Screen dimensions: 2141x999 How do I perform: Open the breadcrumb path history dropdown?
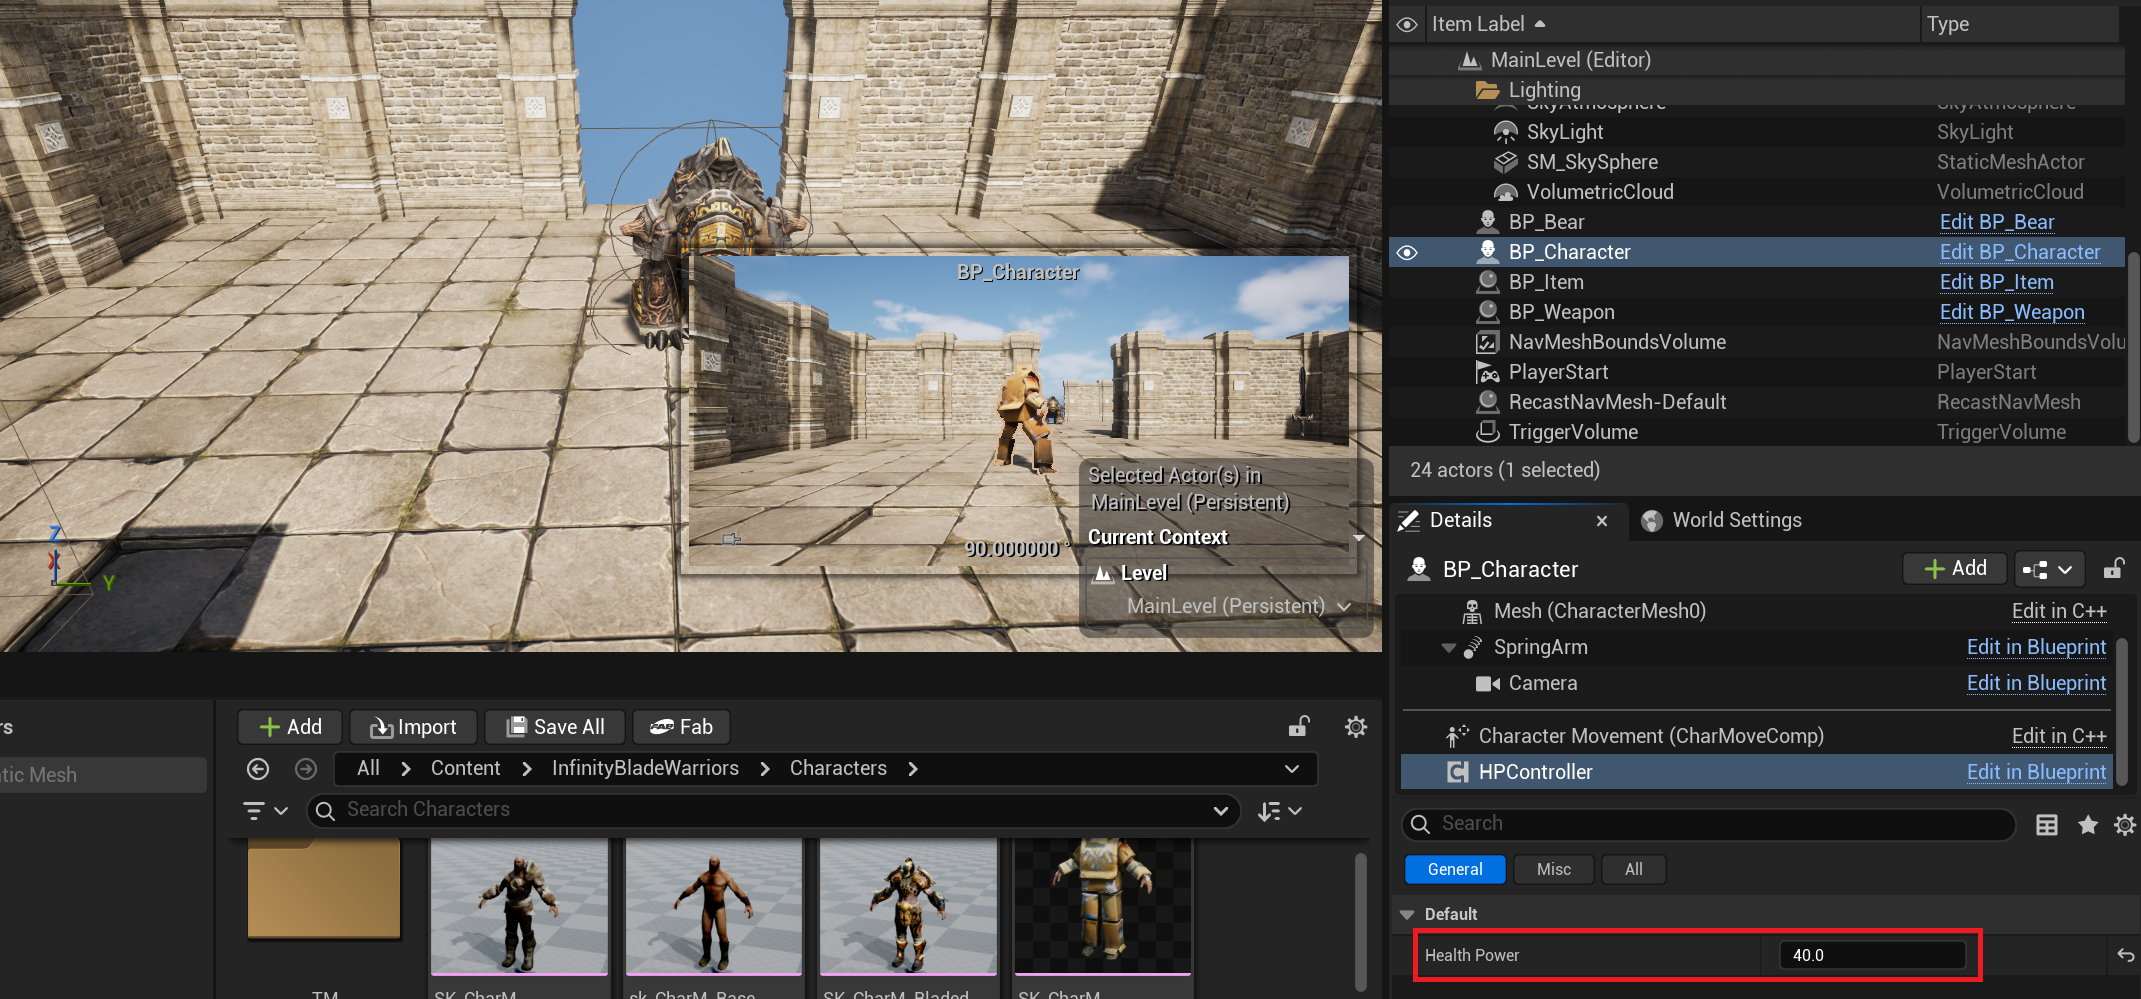[1292, 769]
